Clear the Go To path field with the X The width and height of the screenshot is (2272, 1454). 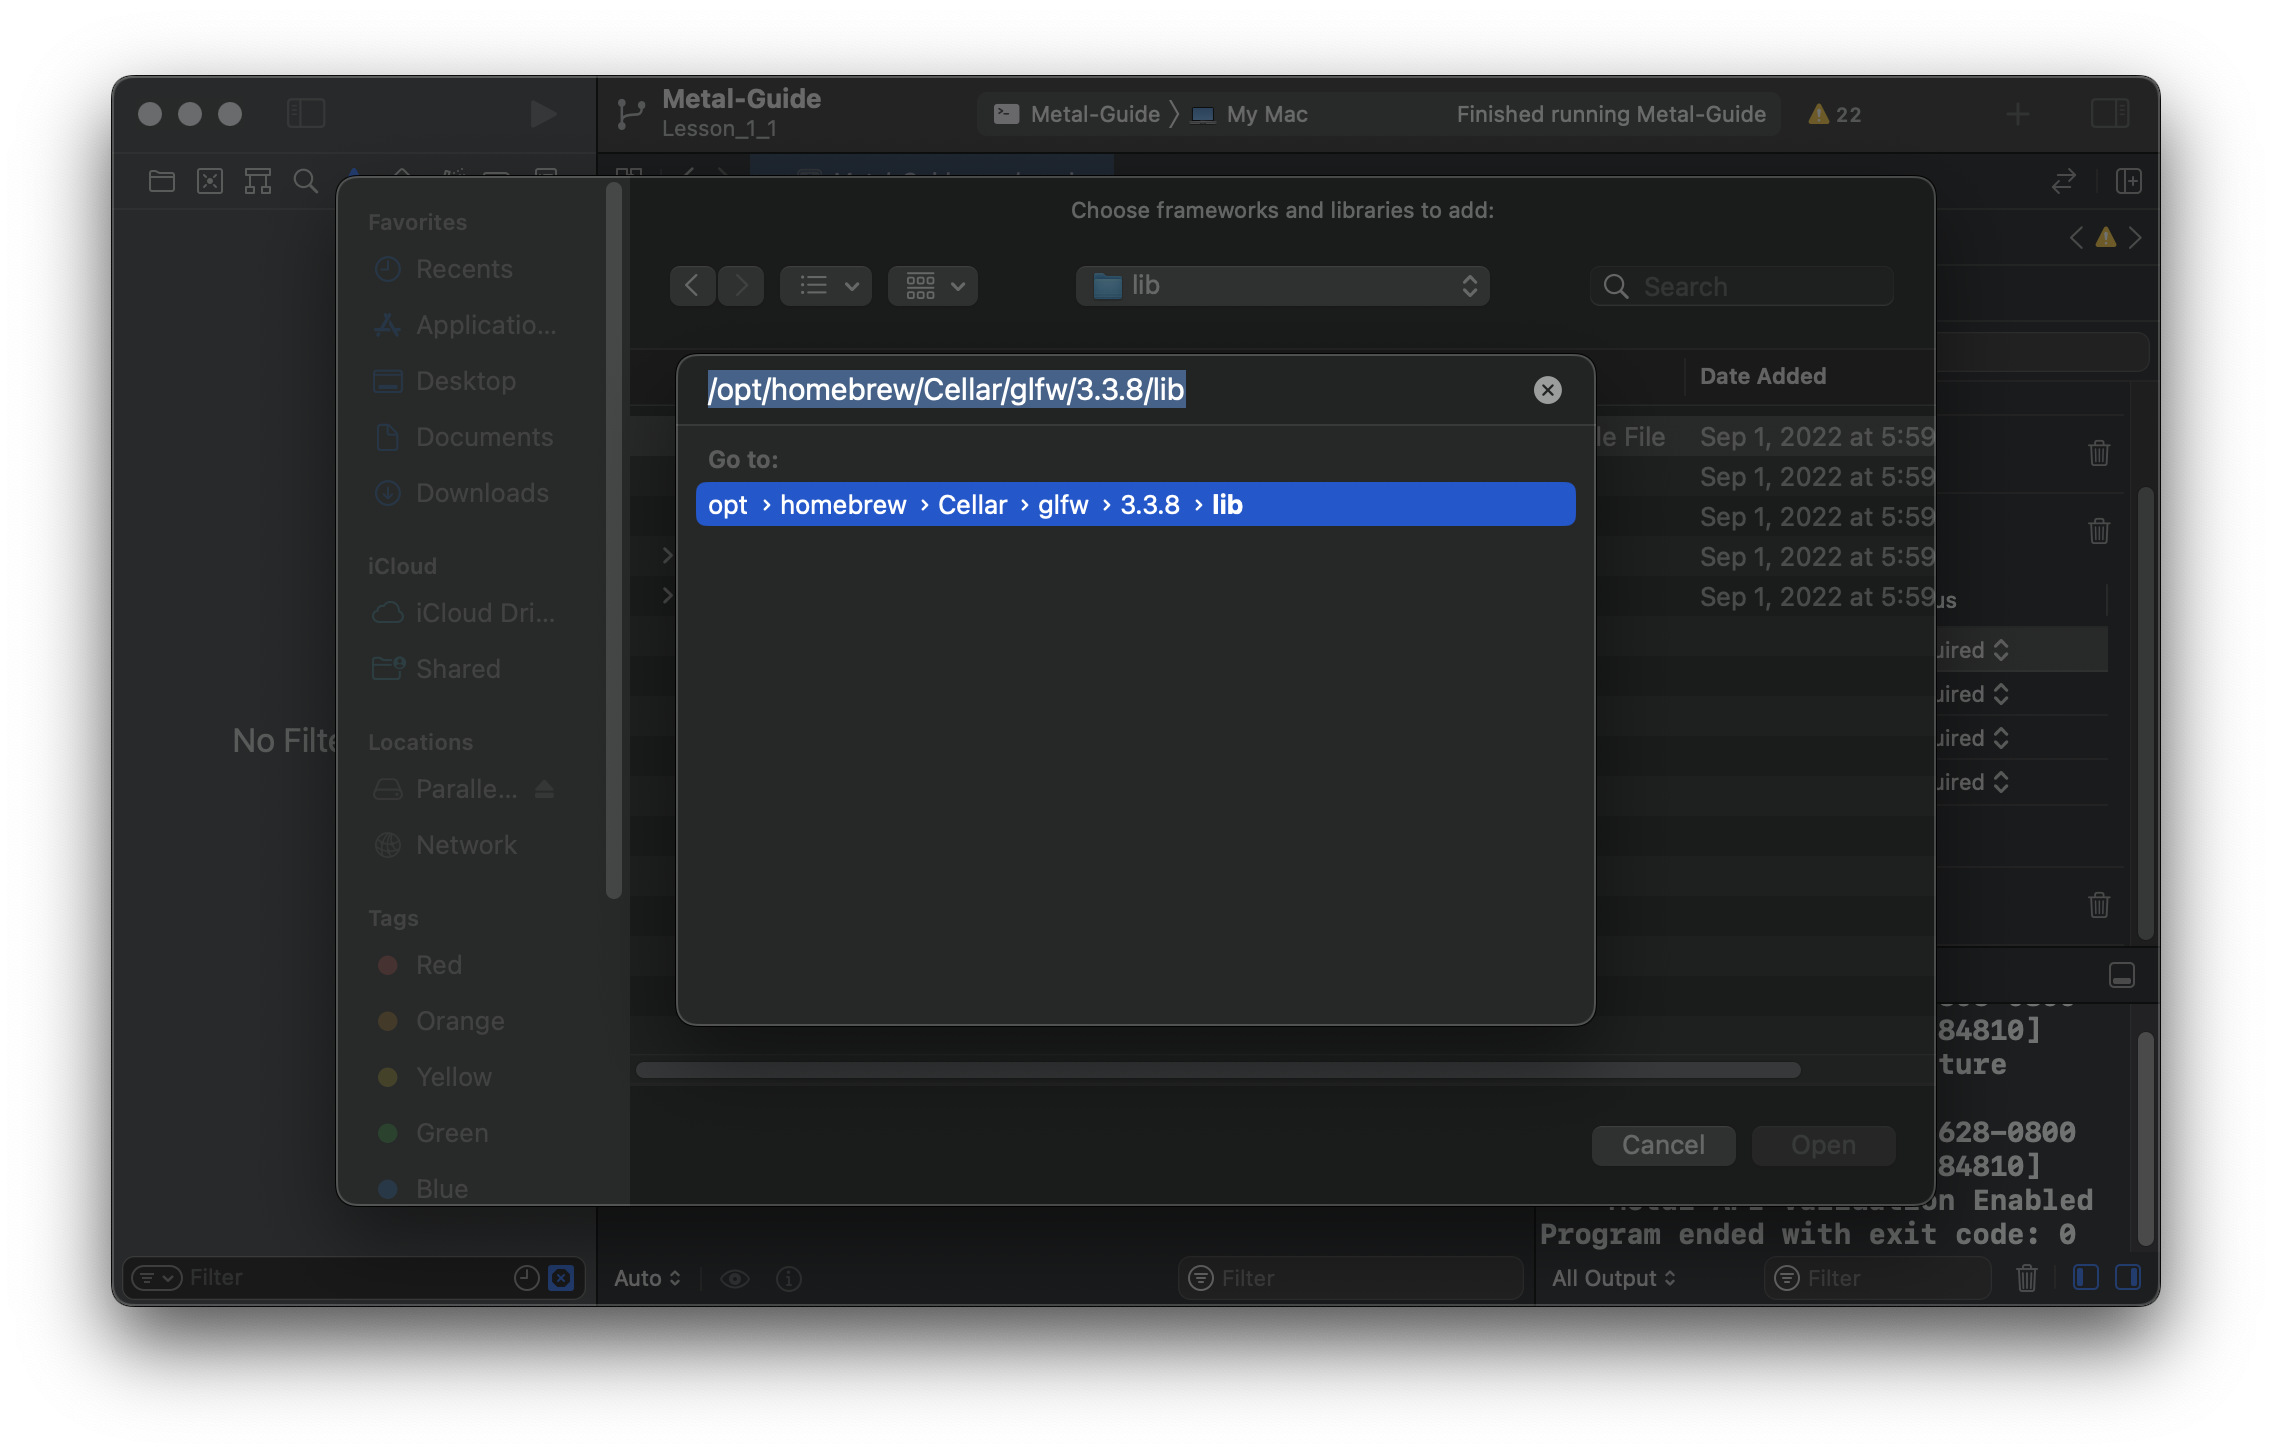[1547, 390]
